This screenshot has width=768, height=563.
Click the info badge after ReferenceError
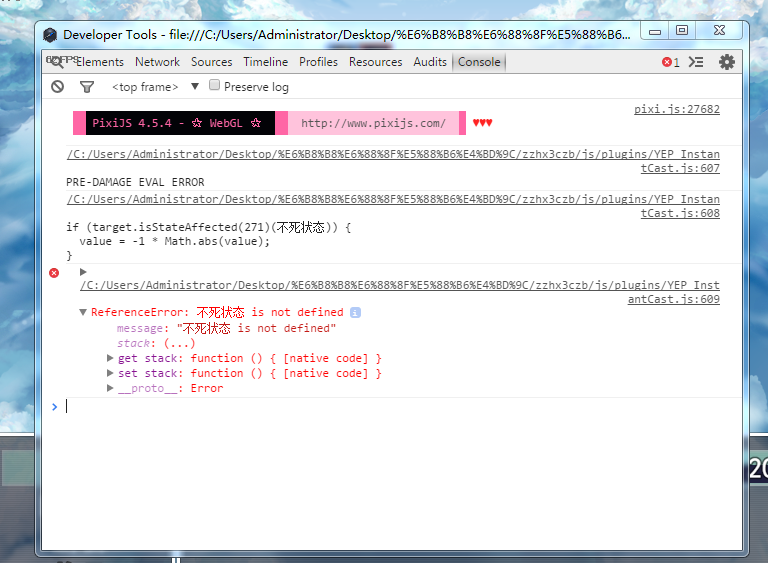pyautogui.click(x=356, y=312)
